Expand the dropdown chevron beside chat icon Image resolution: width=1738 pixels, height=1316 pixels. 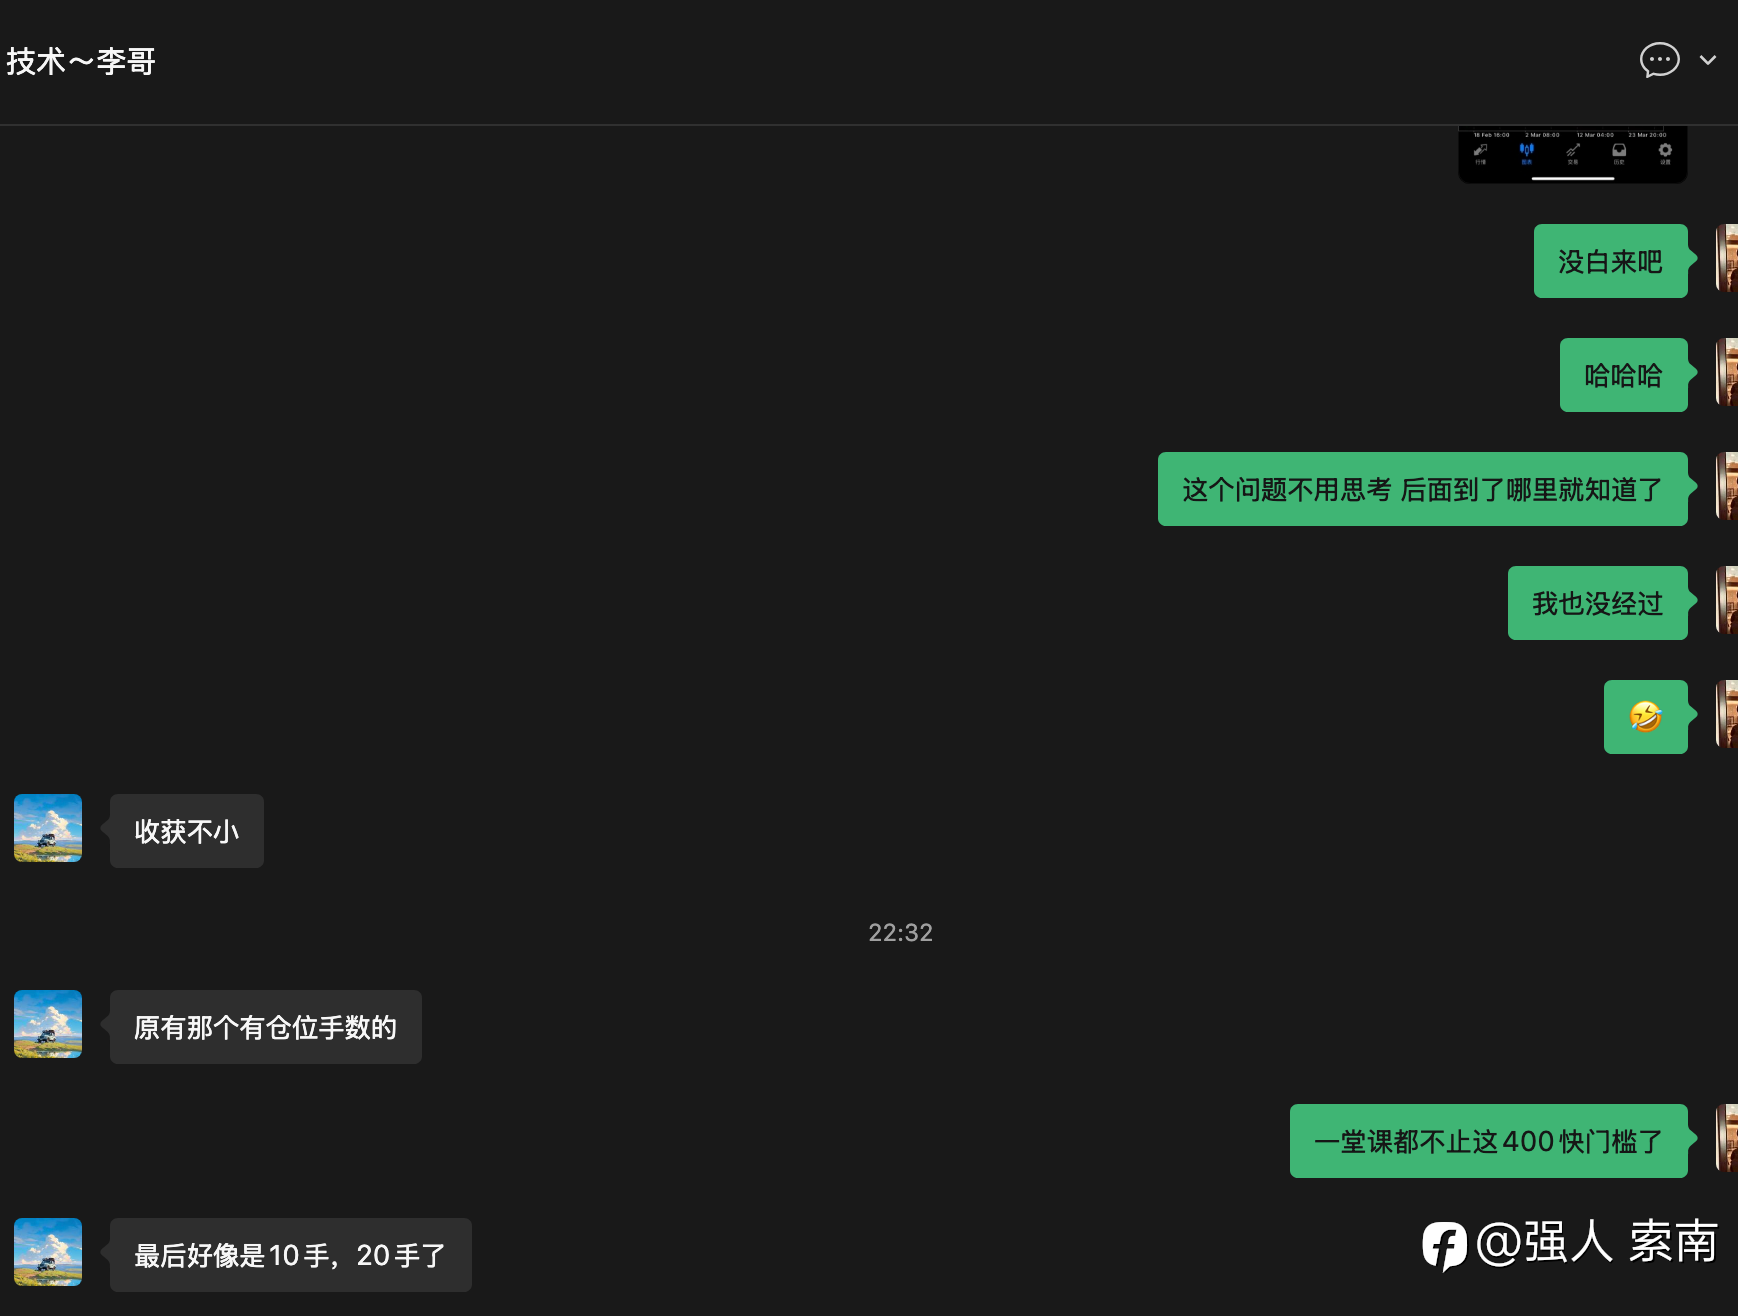click(1708, 60)
